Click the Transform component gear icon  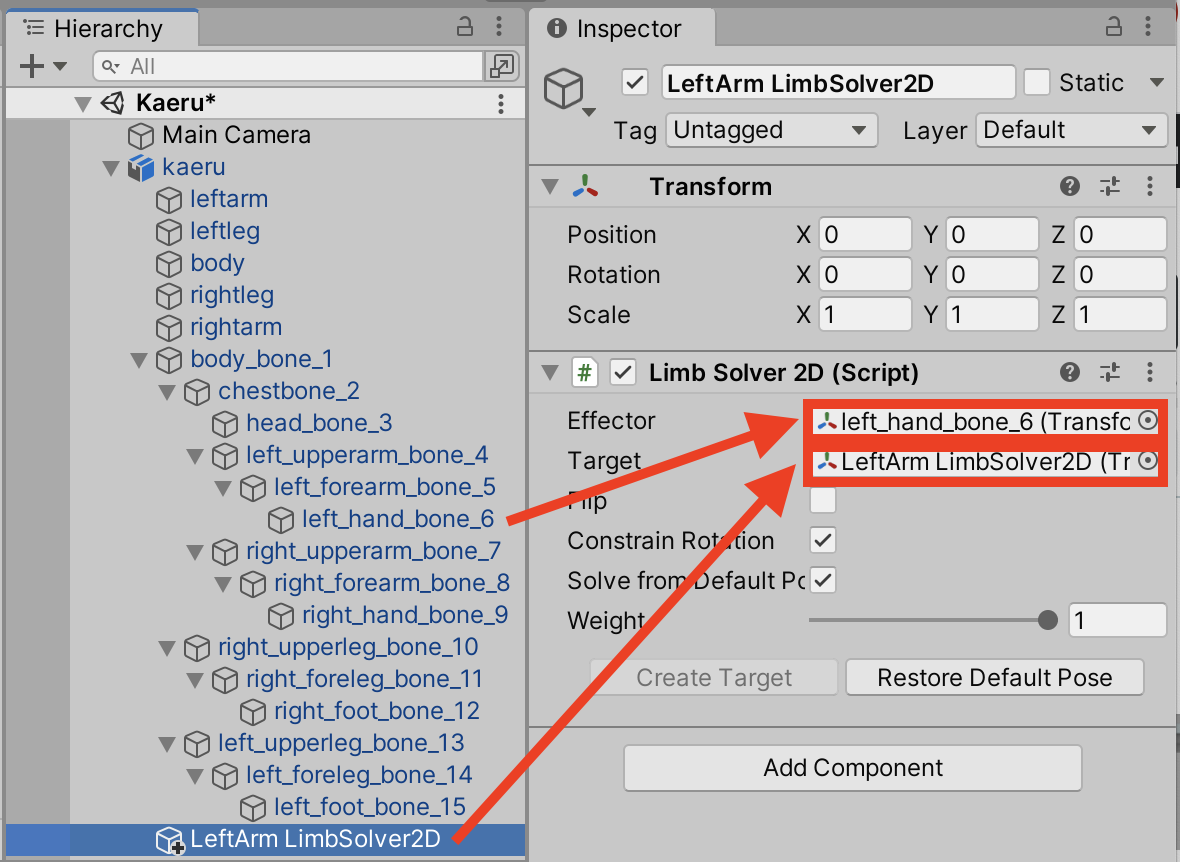pos(1149,186)
